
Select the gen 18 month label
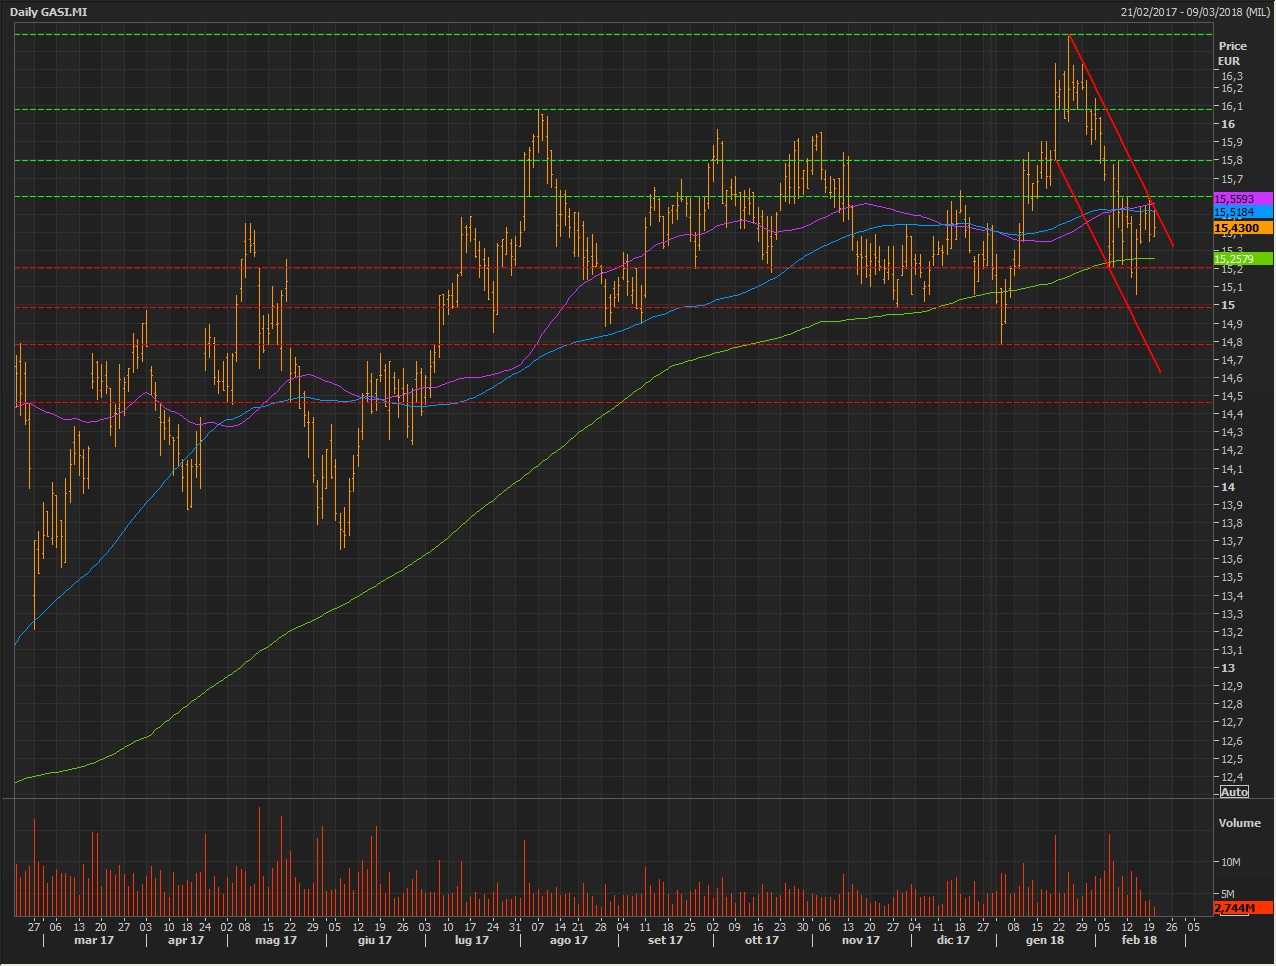pyautogui.click(x=1045, y=940)
